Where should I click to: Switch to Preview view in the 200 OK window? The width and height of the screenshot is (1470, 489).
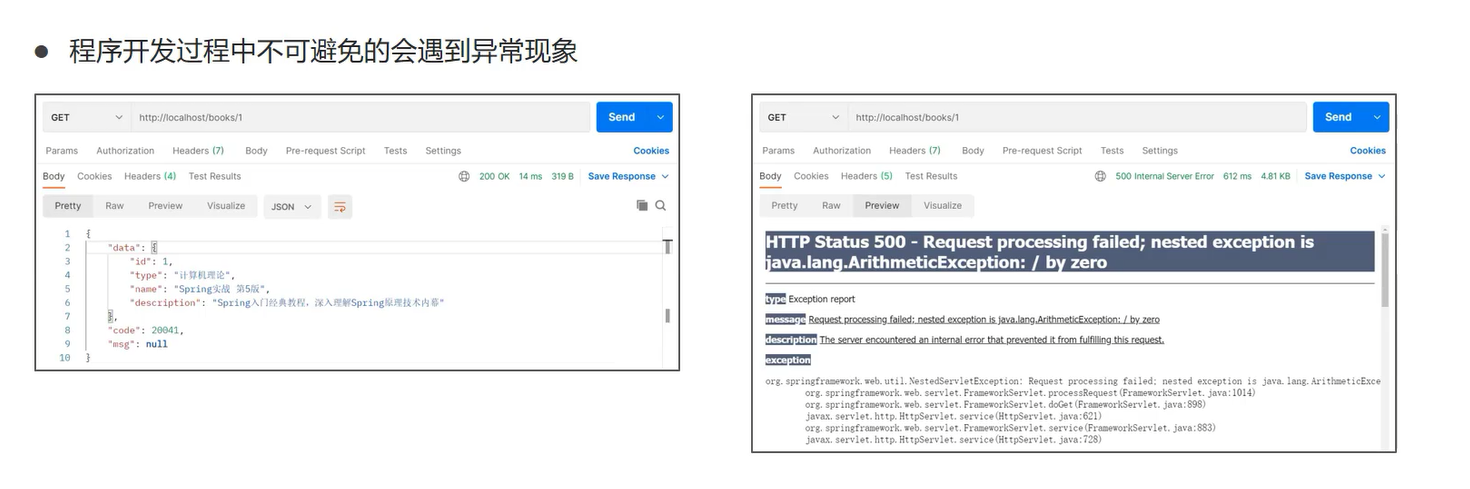[x=166, y=206]
